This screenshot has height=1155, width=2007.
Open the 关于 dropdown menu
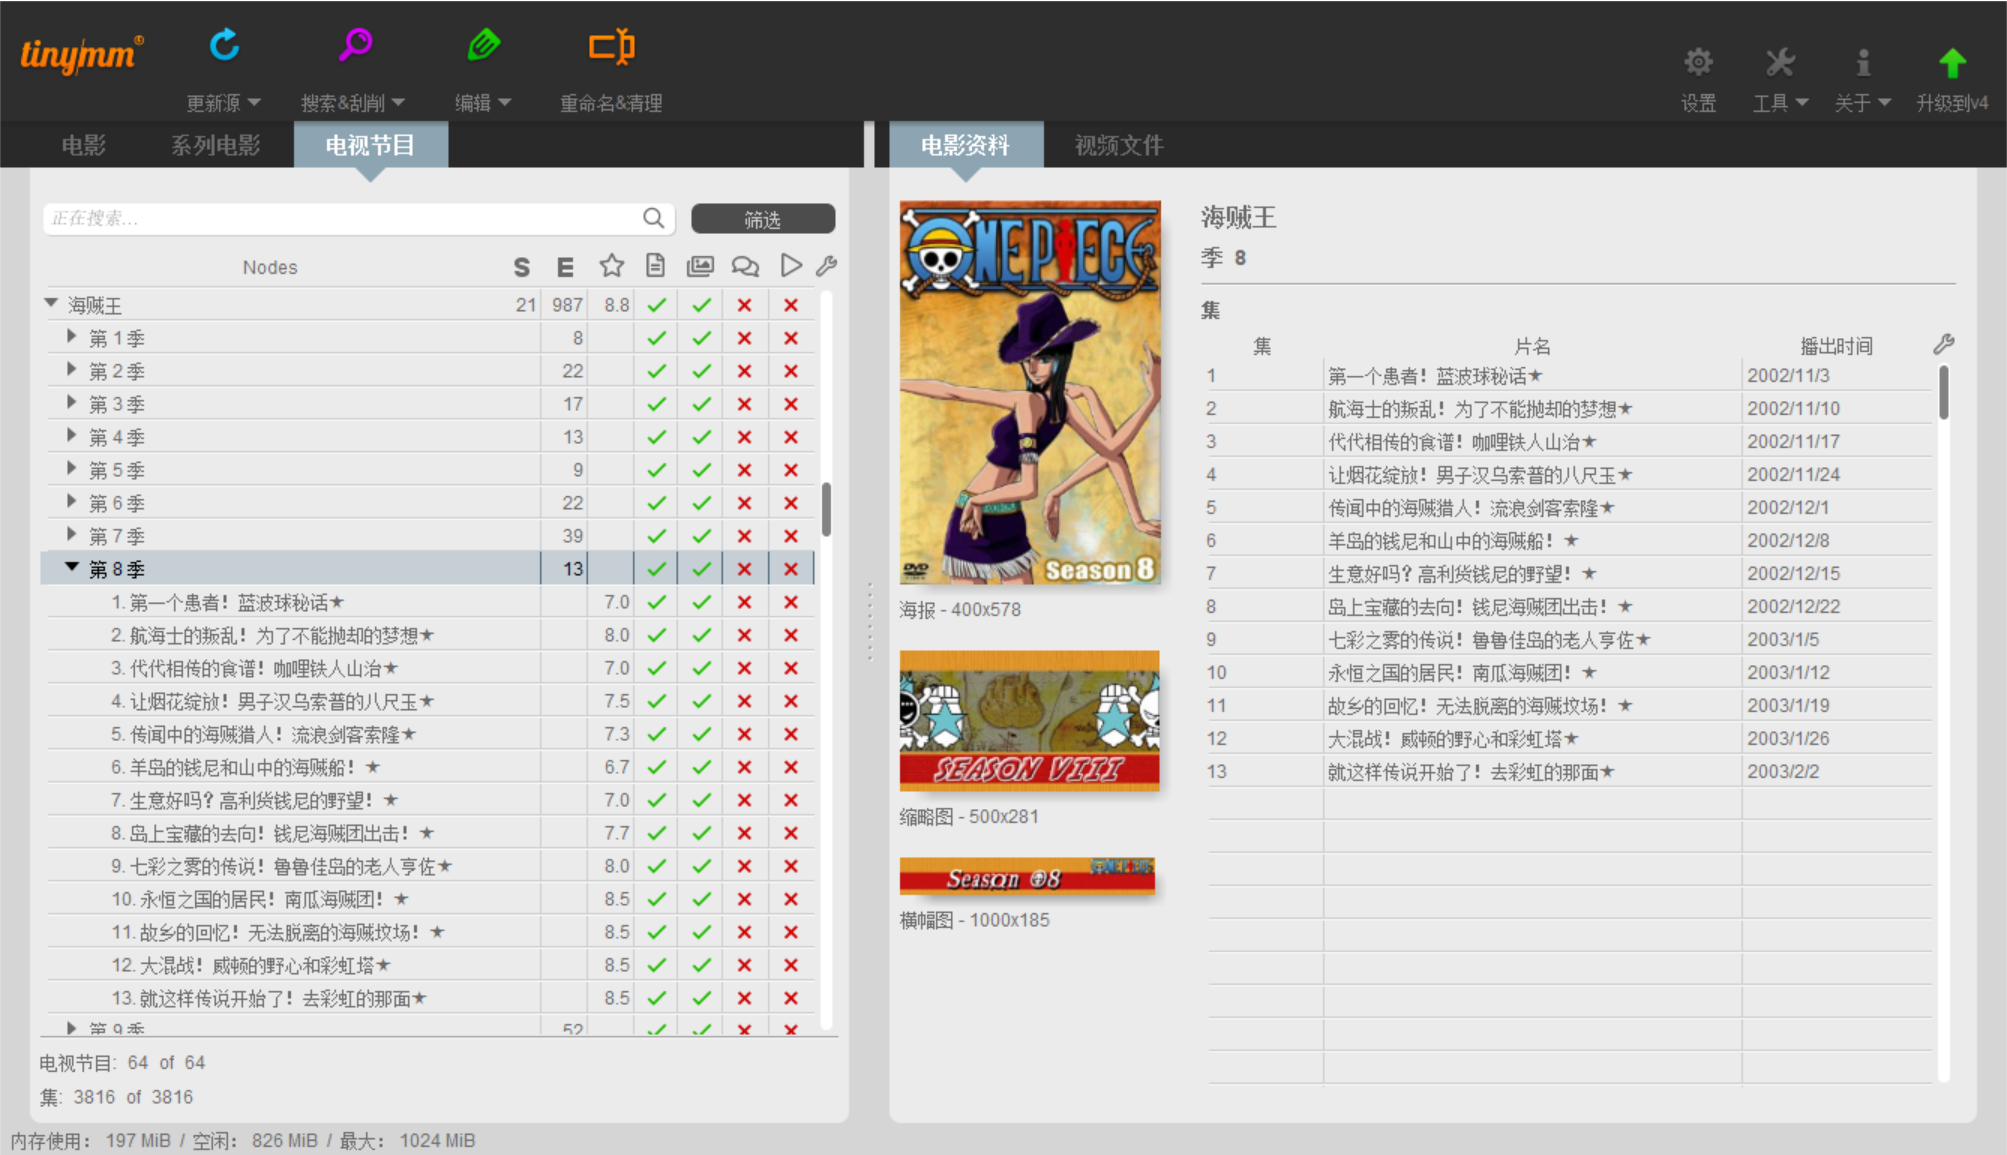tap(1861, 103)
